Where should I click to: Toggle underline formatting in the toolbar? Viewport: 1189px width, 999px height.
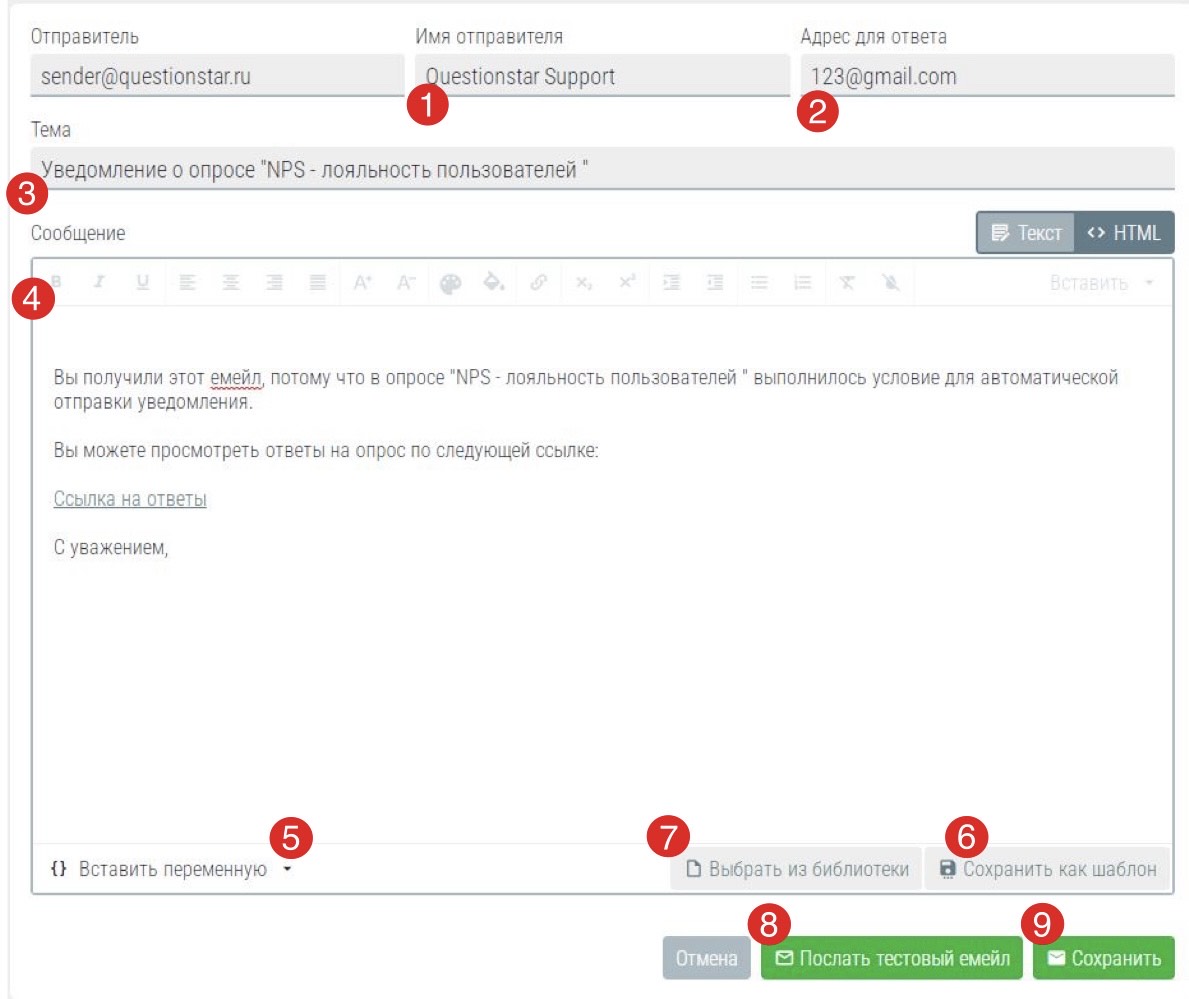click(143, 283)
